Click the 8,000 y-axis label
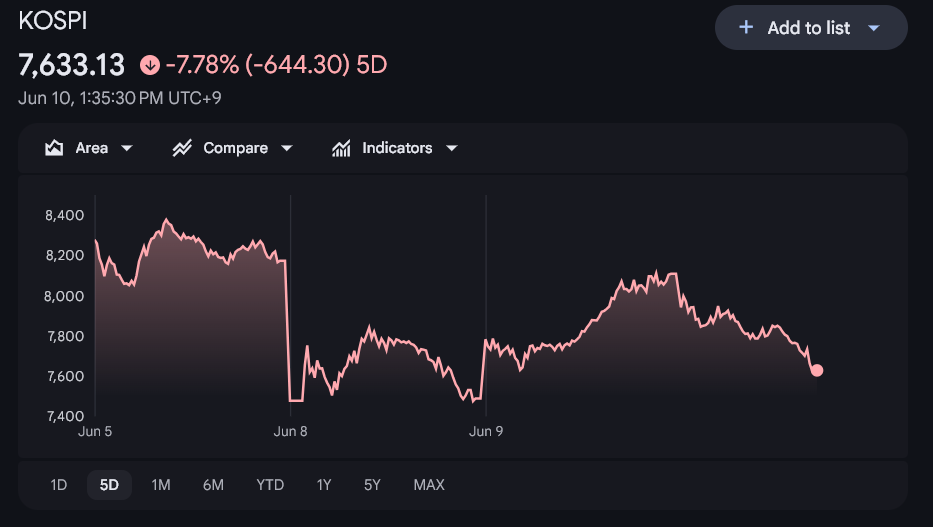This screenshot has width=933, height=527. pos(64,296)
